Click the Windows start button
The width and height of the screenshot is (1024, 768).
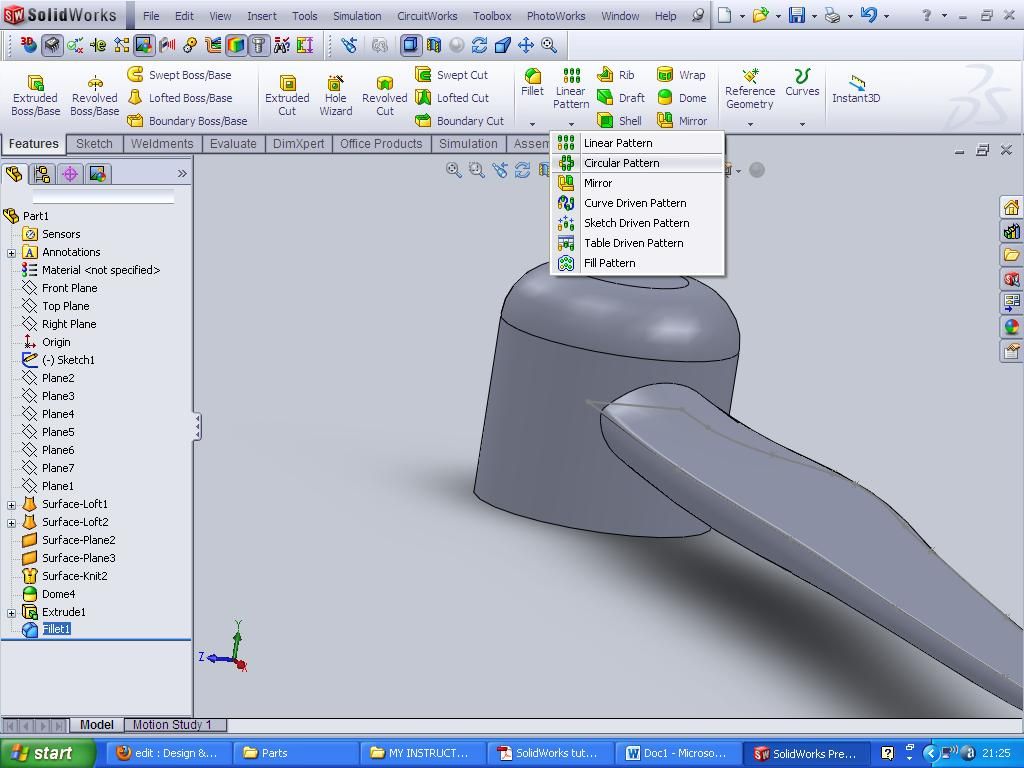(x=47, y=753)
